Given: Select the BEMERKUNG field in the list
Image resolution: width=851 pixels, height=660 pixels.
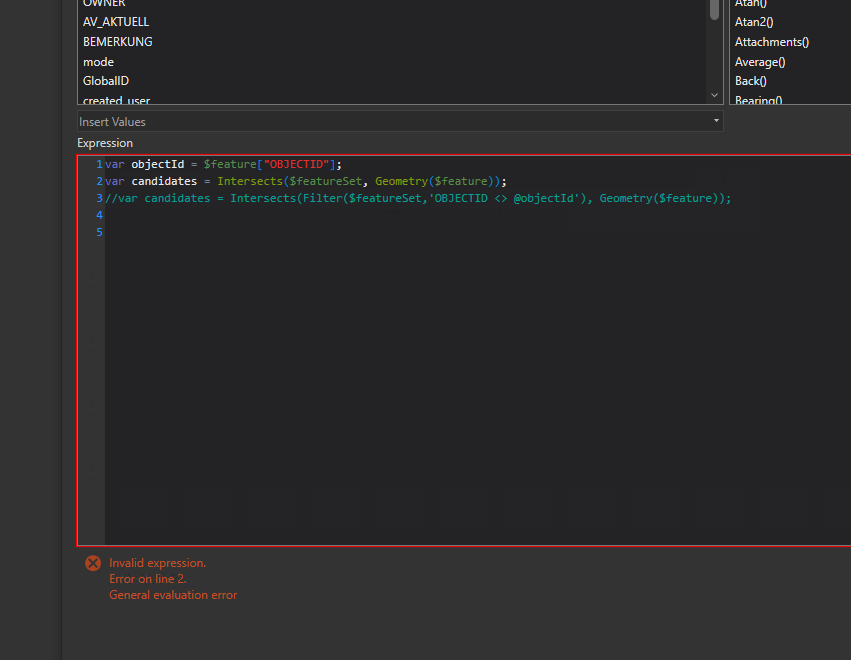Looking at the screenshot, I should (x=118, y=42).
